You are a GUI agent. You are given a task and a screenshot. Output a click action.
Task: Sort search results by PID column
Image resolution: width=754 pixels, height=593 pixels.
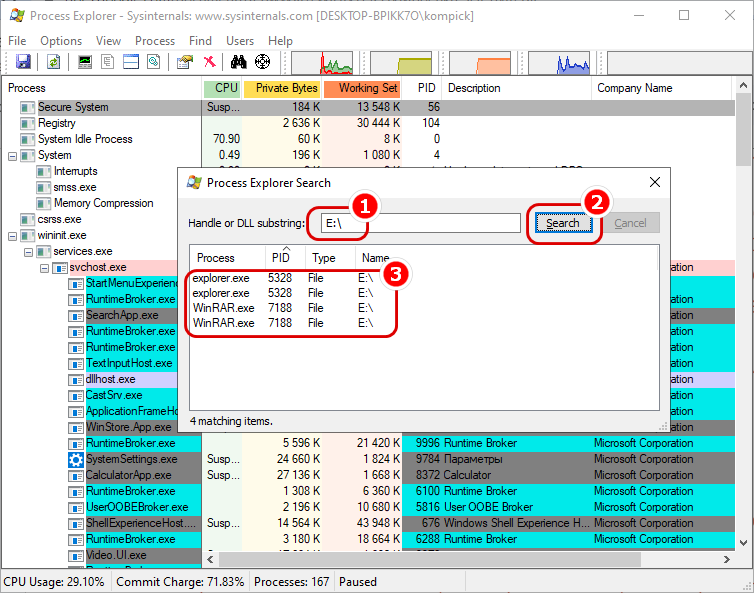(x=285, y=258)
